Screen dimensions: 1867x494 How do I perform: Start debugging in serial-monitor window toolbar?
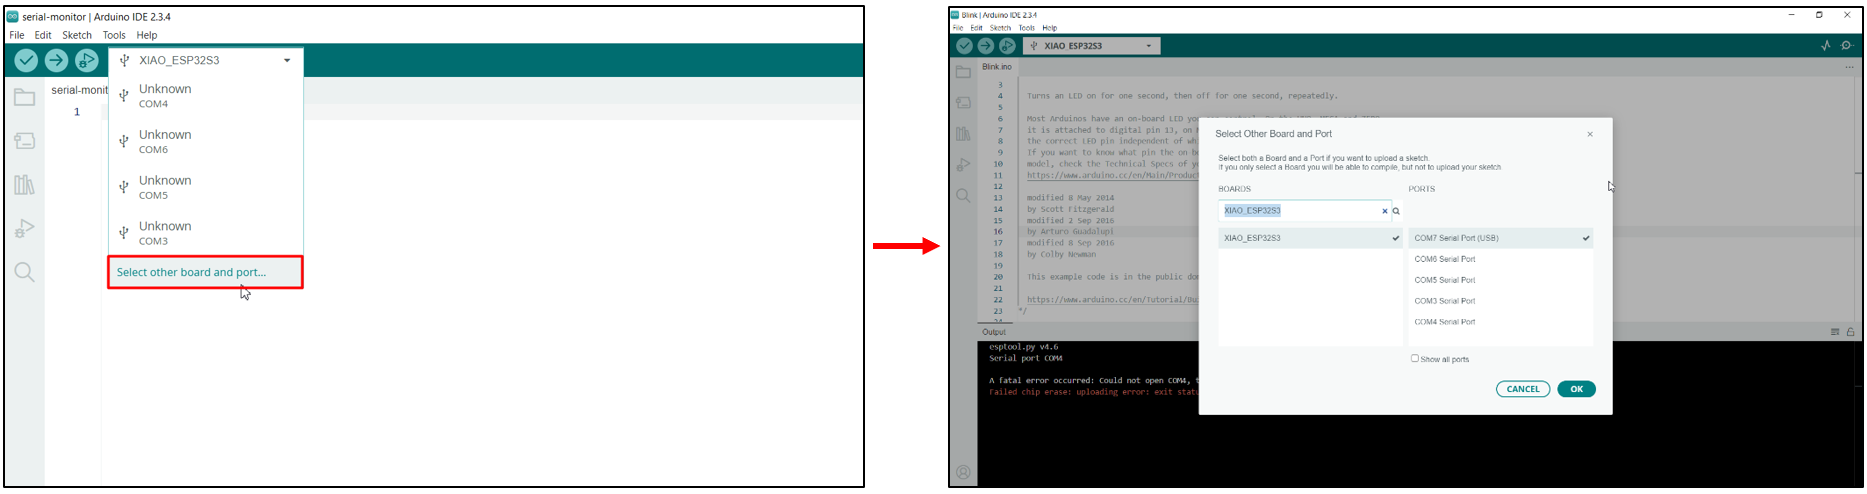[87, 61]
